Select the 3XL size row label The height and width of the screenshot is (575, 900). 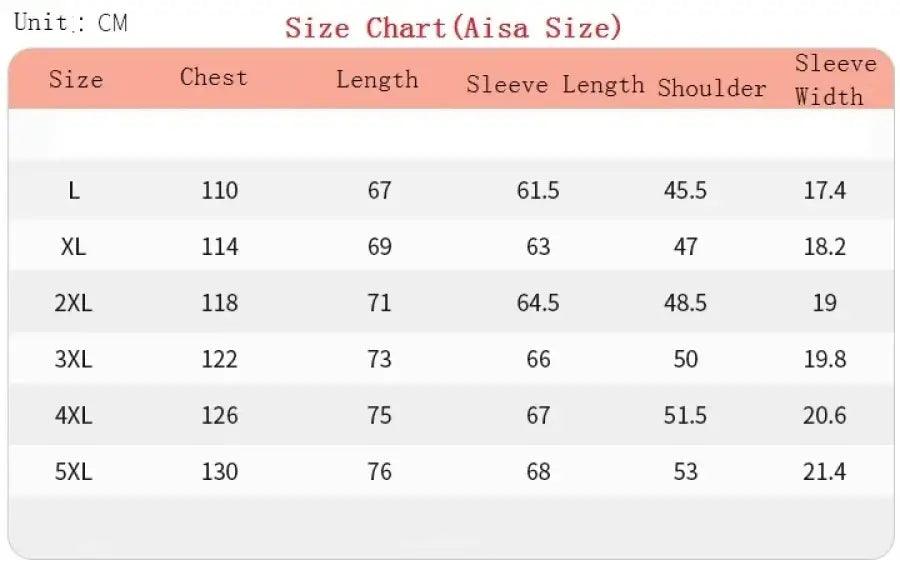pyautogui.click(x=73, y=358)
